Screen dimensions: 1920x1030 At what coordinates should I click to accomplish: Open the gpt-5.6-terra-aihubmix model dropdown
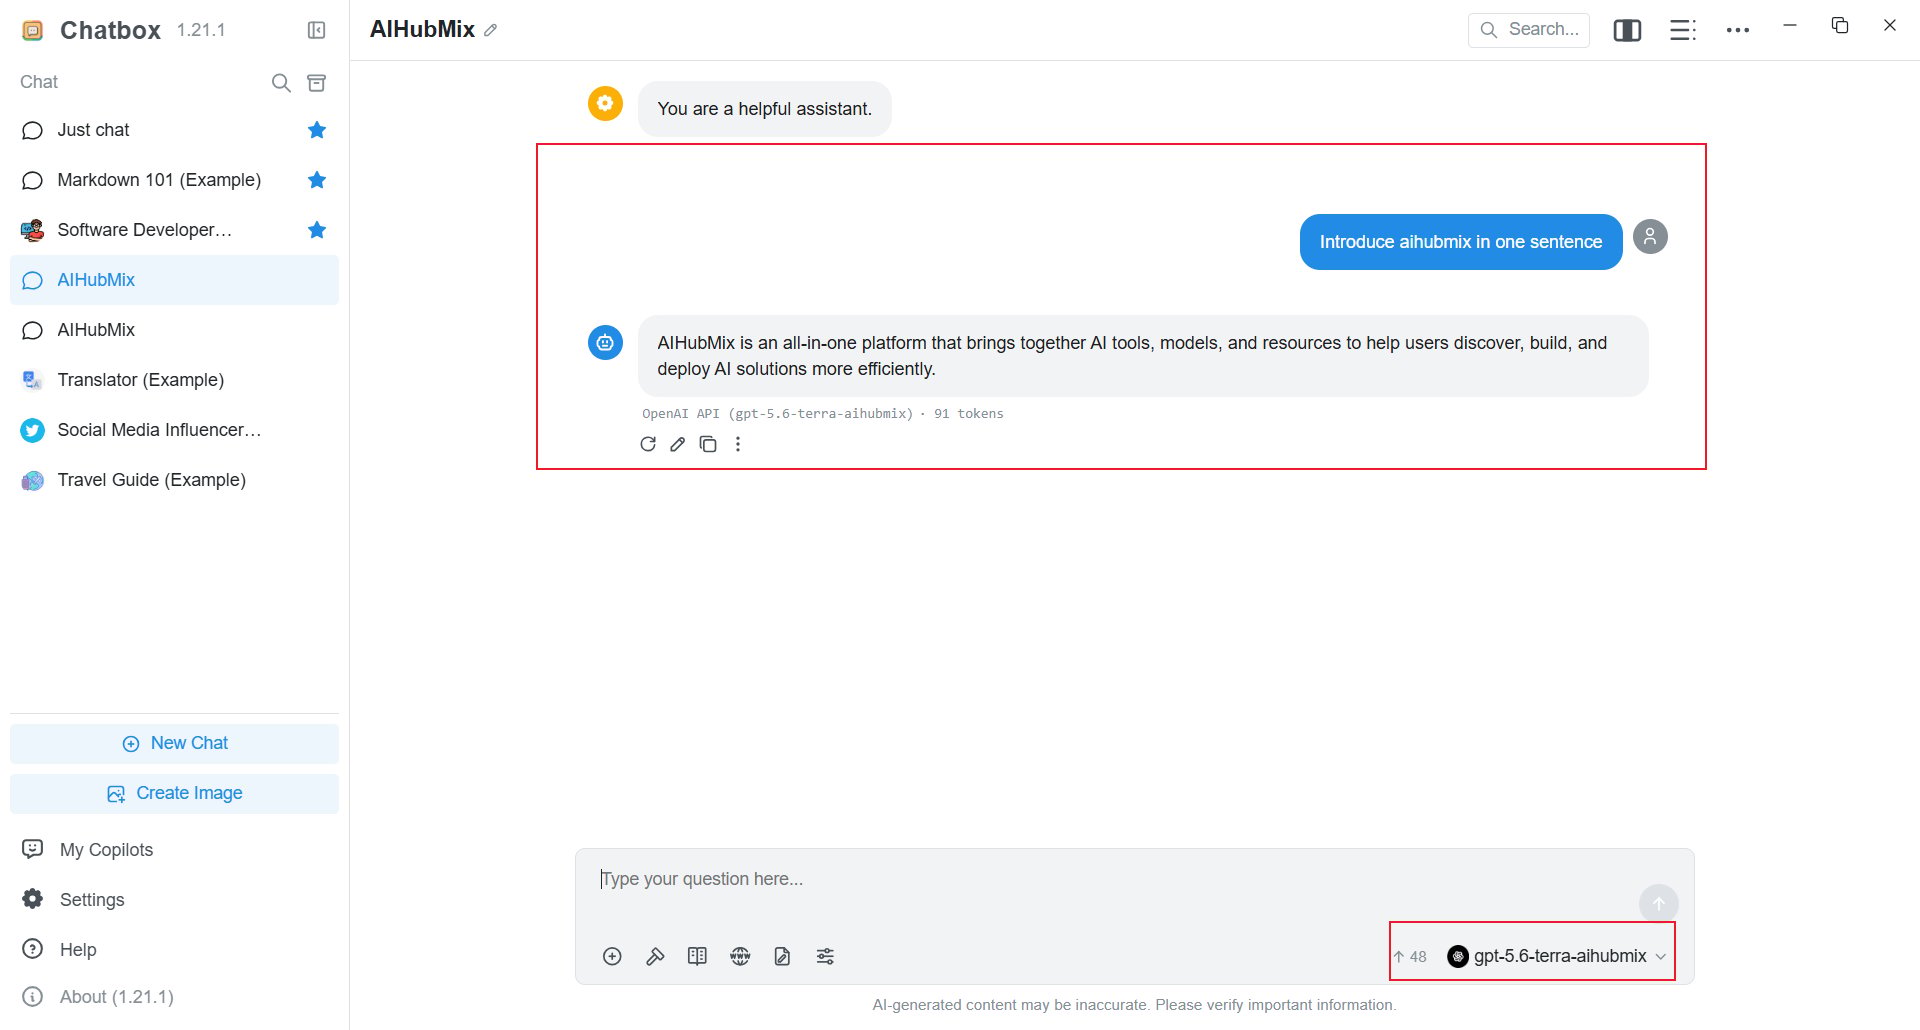point(1557,956)
